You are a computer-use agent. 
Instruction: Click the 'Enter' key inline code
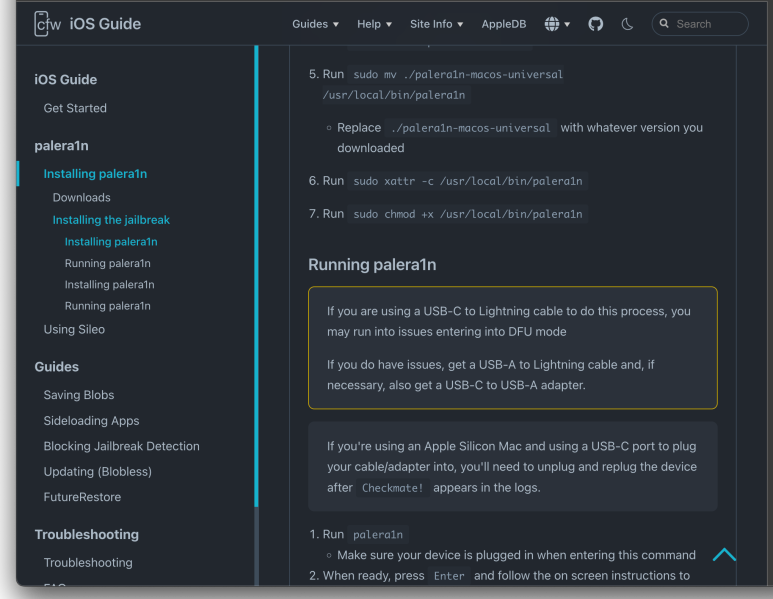[449, 576]
